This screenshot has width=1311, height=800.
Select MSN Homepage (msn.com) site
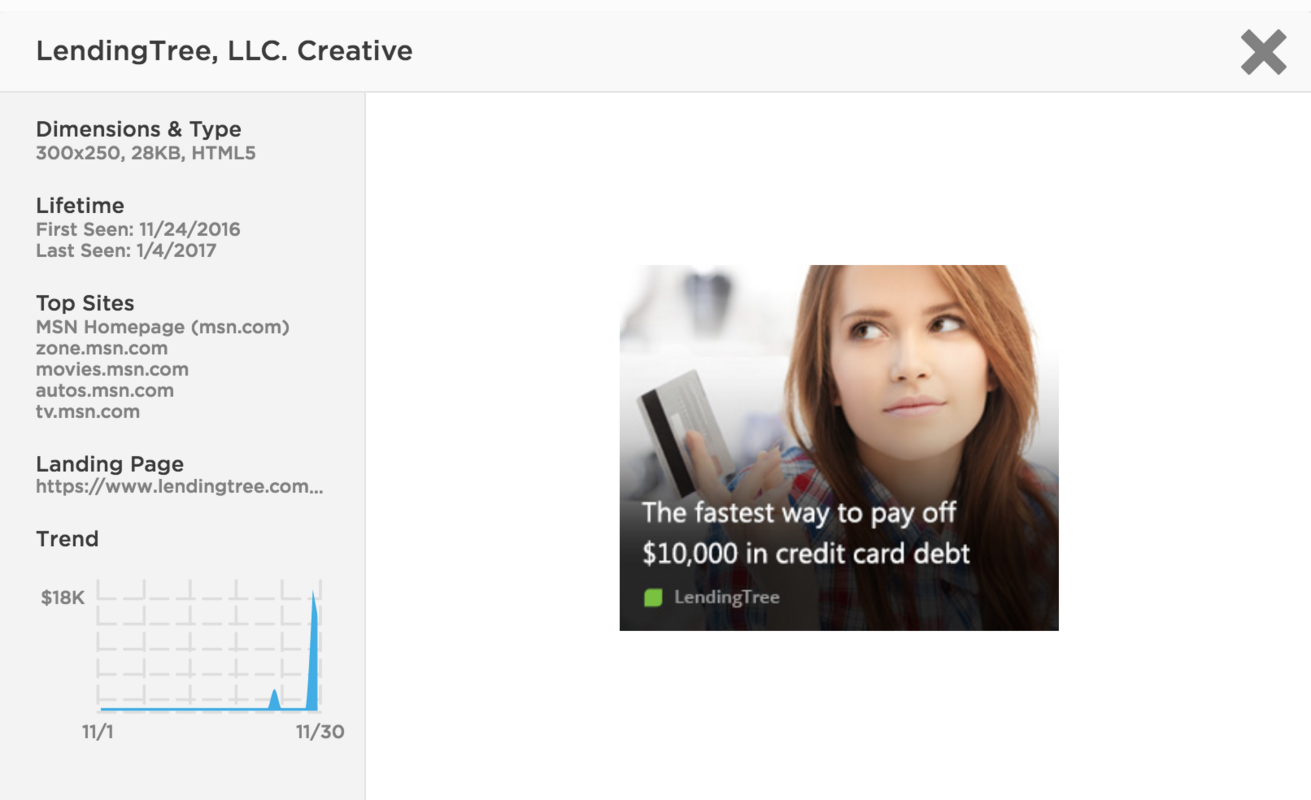[162, 327]
